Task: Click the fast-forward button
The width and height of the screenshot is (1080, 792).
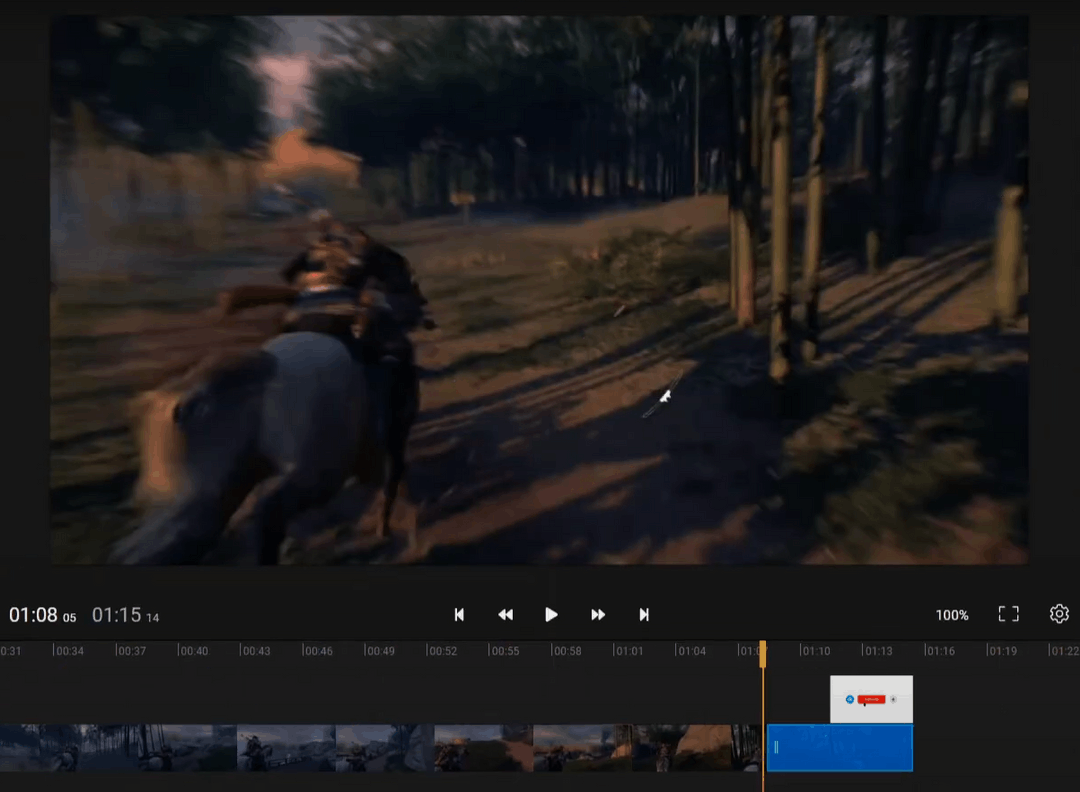Action: pyautogui.click(x=598, y=614)
